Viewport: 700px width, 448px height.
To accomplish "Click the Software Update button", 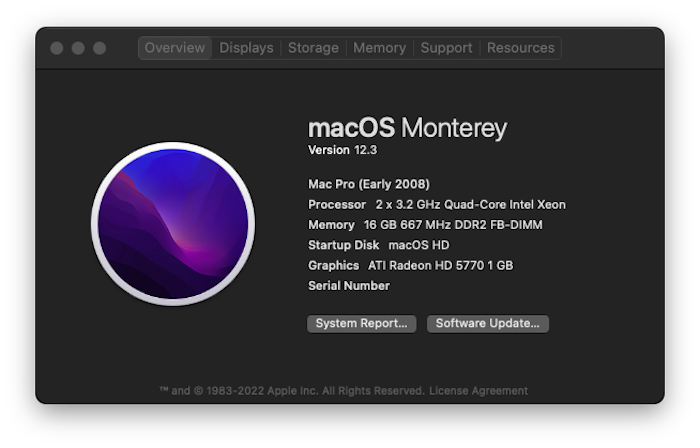I will coord(488,324).
